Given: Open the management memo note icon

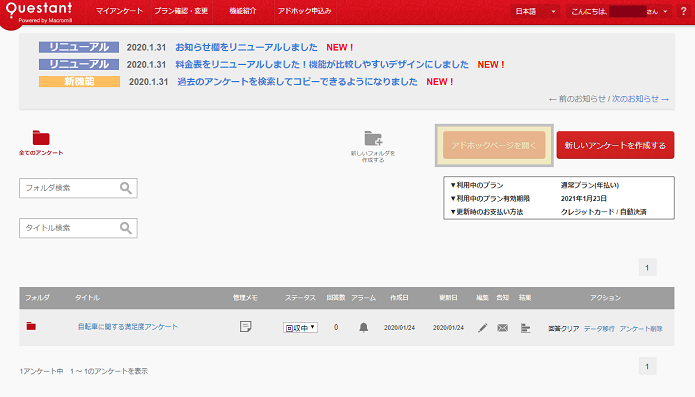Looking at the screenshot, I should 246,327.
